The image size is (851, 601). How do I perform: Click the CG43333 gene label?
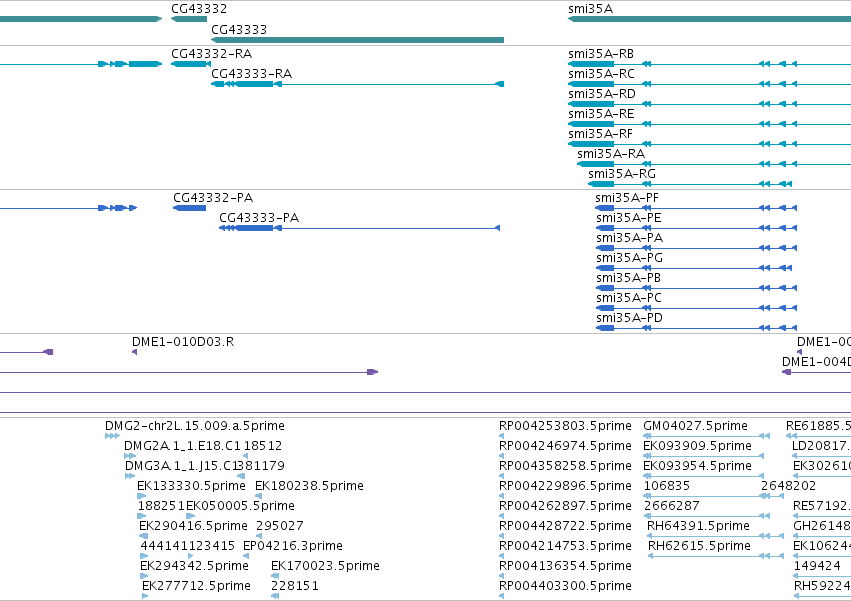(239, 30)
